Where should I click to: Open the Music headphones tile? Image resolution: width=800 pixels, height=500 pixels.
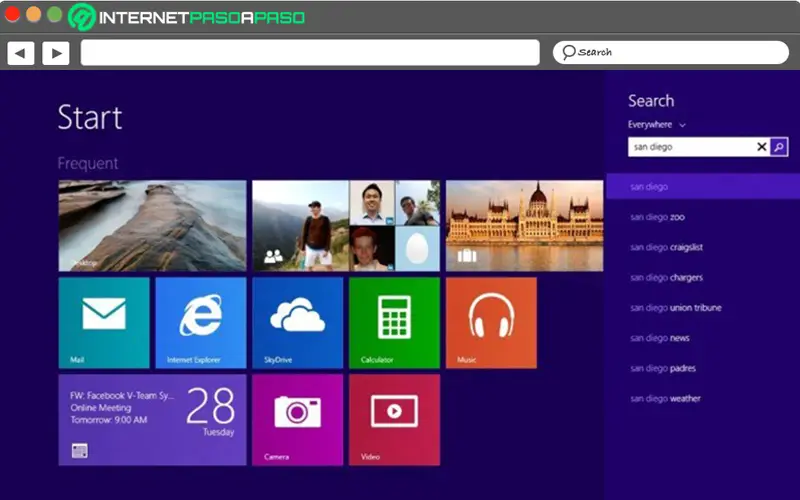click(491, 323)
